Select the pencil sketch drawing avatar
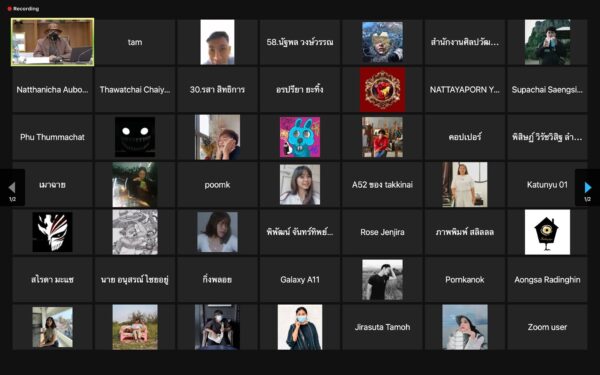The image size is (600, 375). (x=135, y=232)
